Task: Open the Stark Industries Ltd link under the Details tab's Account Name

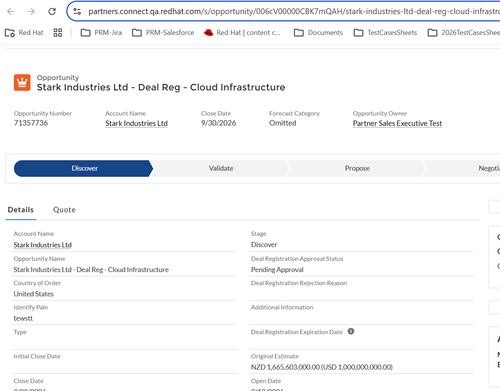Action: (43, 245)
